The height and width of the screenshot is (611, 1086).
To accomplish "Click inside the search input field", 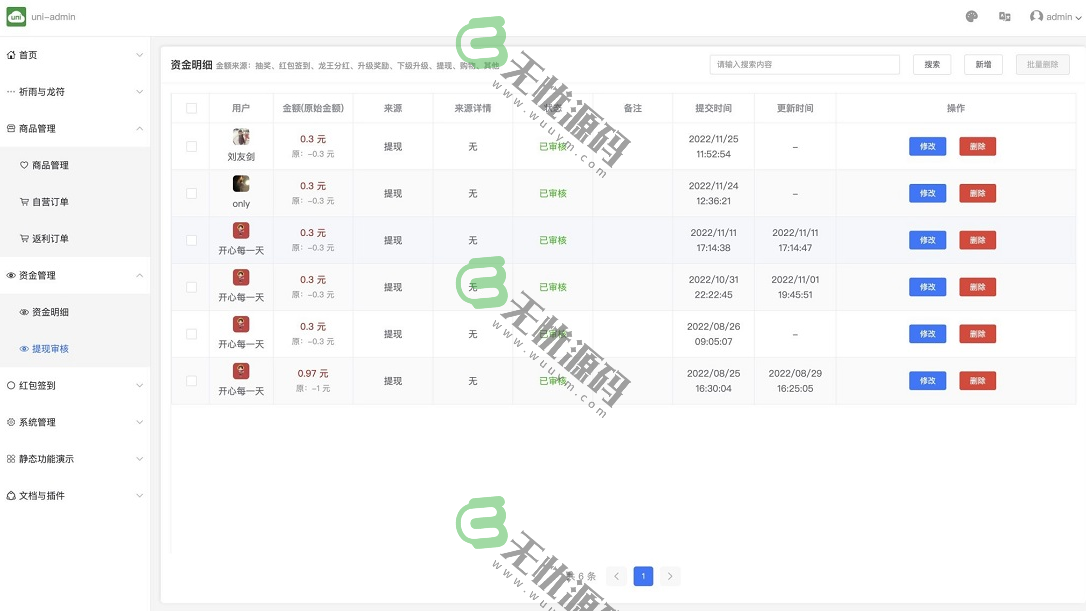I will click(805, 64).
